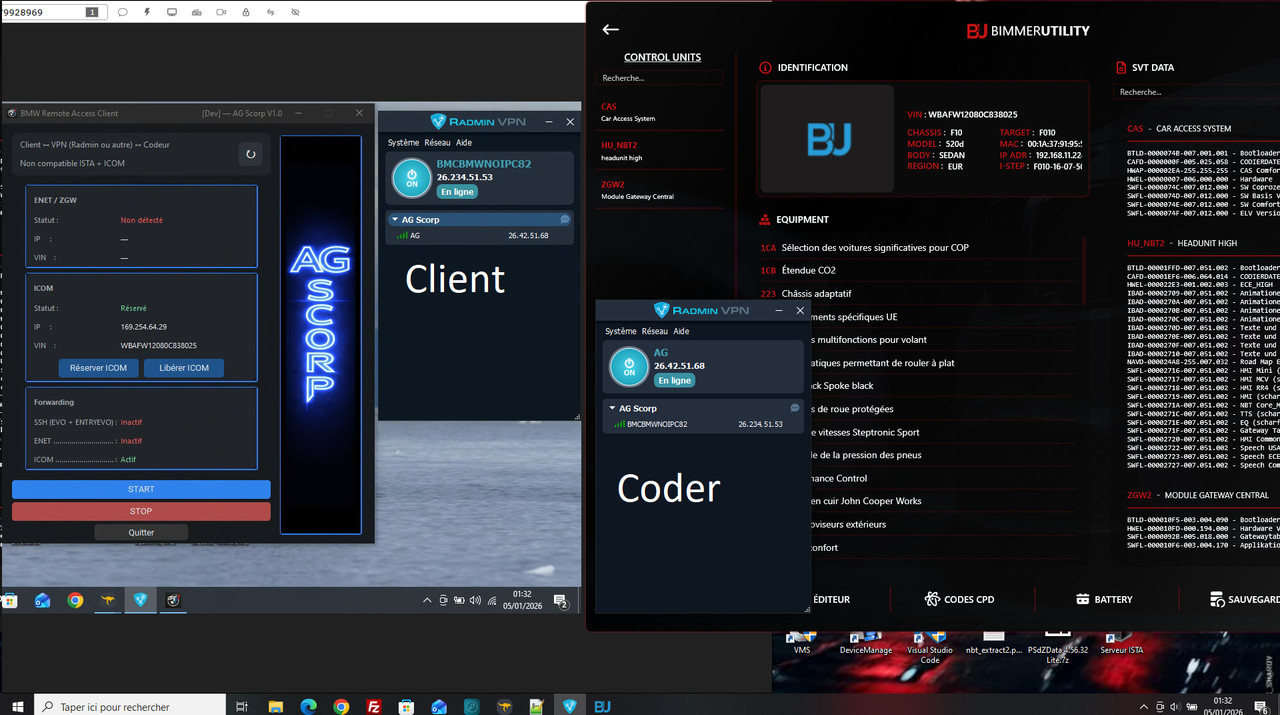Select the HU_NBT2 headunit high control unit
1280x715 pixels.
tap(660, 150)
